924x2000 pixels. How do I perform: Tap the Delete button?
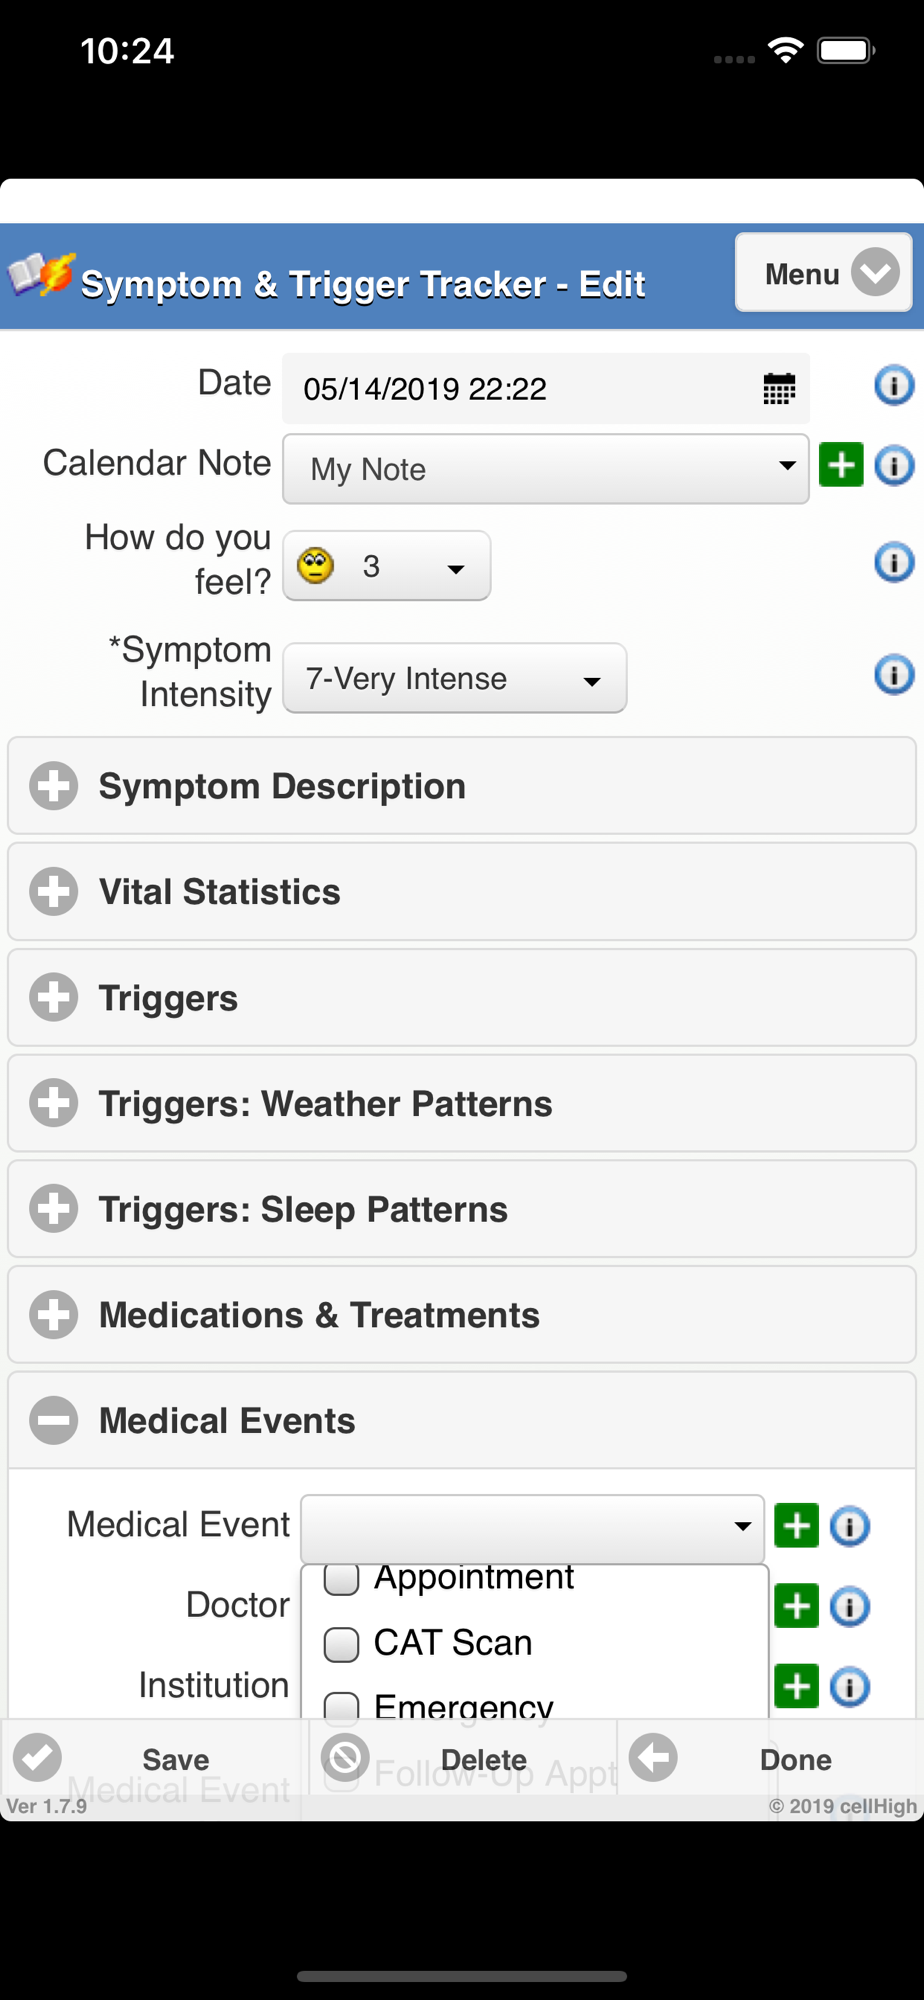(464, 1759)
